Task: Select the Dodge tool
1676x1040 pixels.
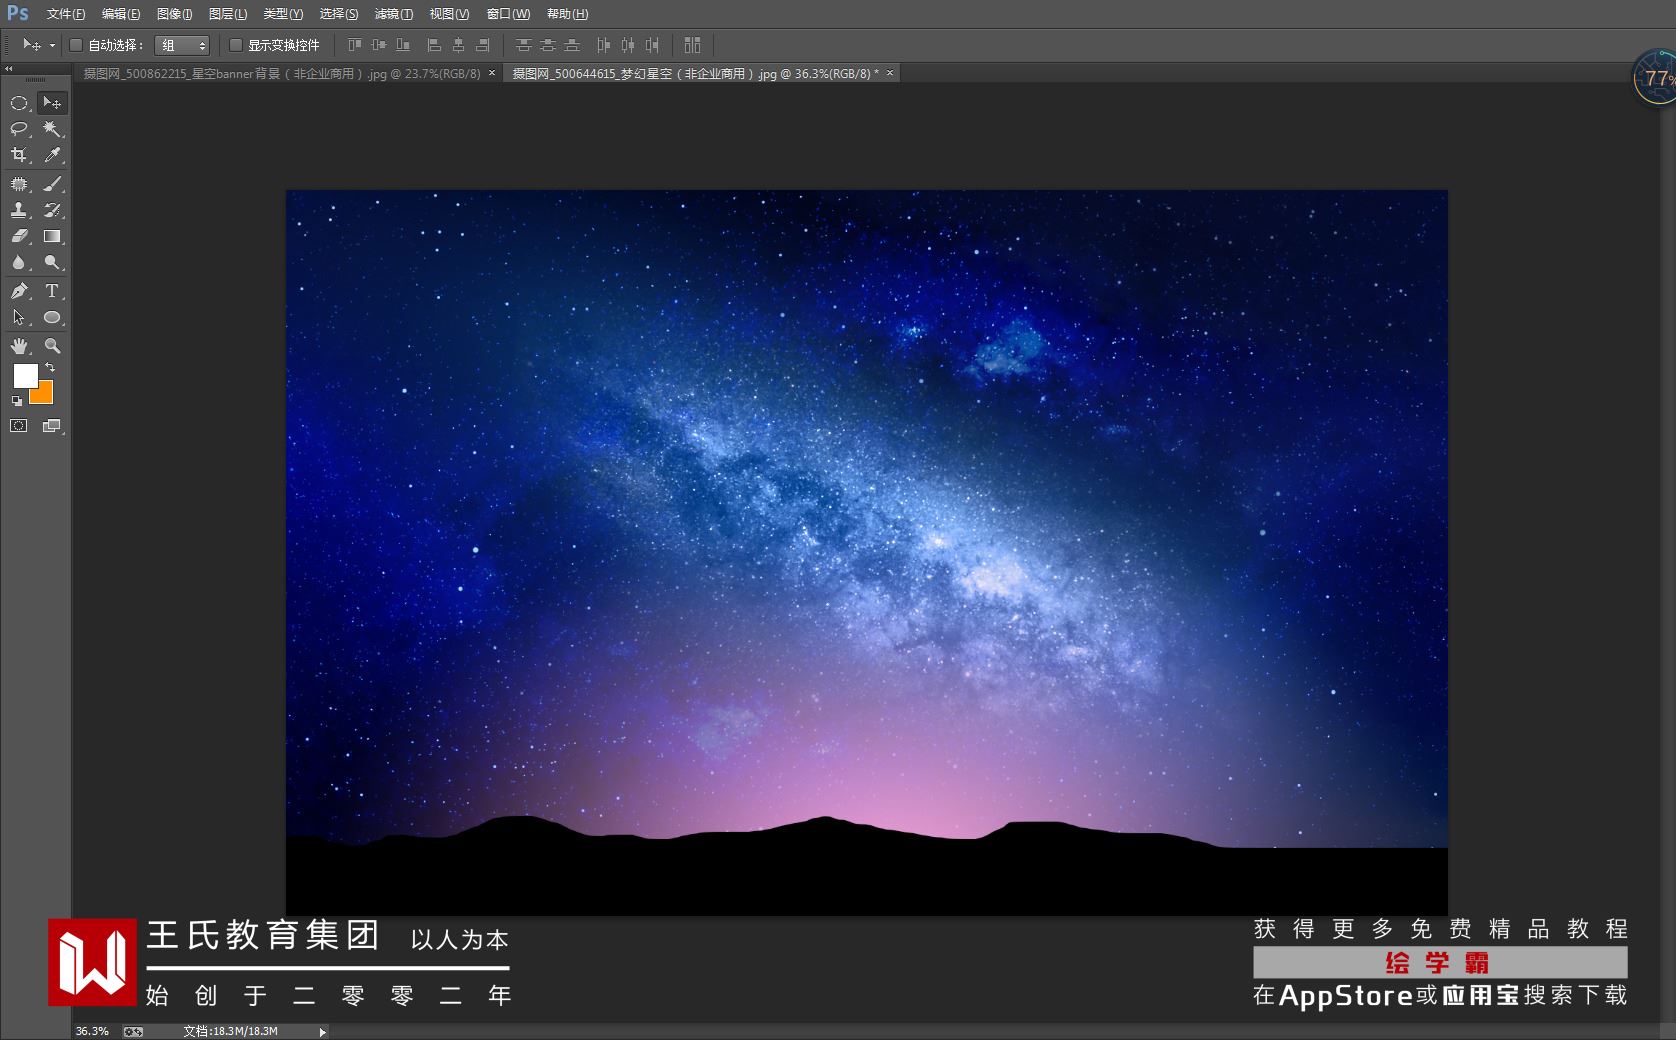Action: click(x=52, y=262)
